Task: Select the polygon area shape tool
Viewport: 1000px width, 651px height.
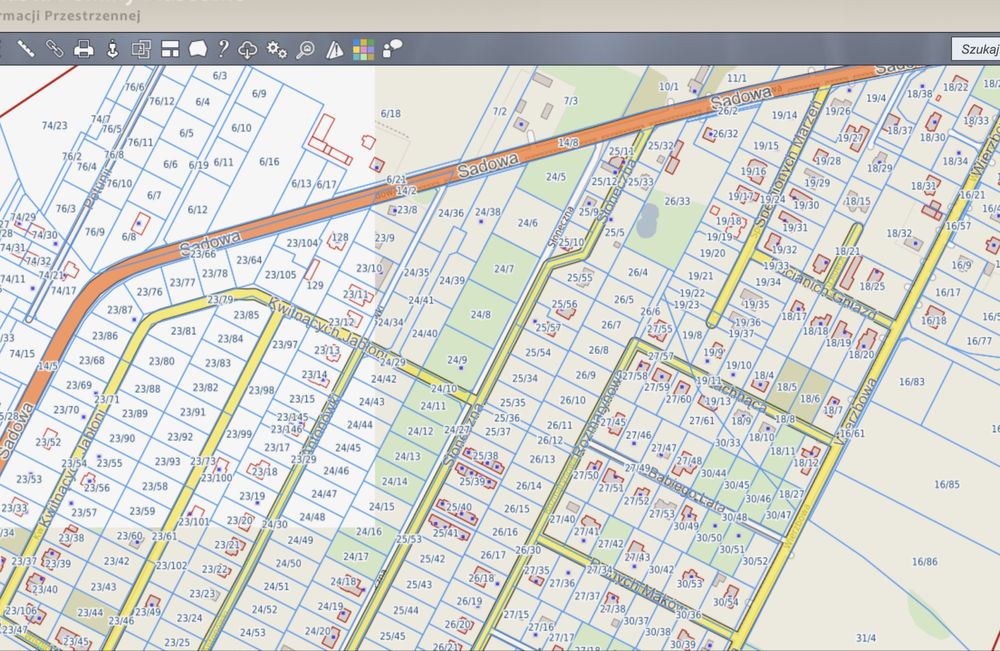Action: pyautogui.click(x=198, y=49)
